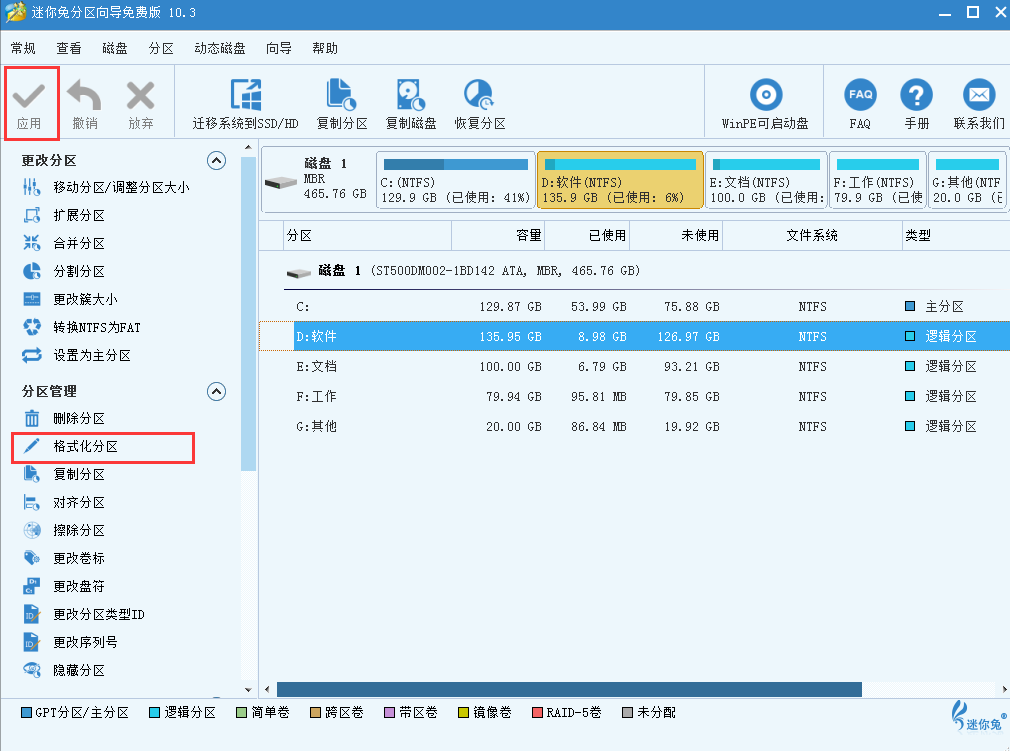The image size is (1010, 751).
Task: Select C: (NTFS) block in disk map
Action: click(x=455, y=180)
